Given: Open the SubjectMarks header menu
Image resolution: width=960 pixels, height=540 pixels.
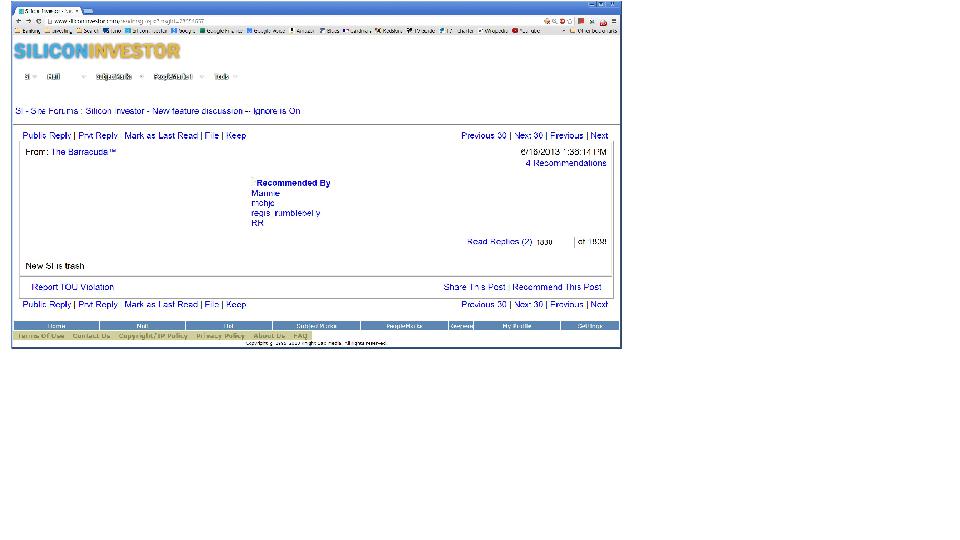Looking at the screenshot, I should pyautogui.click(x=114, y=77).
